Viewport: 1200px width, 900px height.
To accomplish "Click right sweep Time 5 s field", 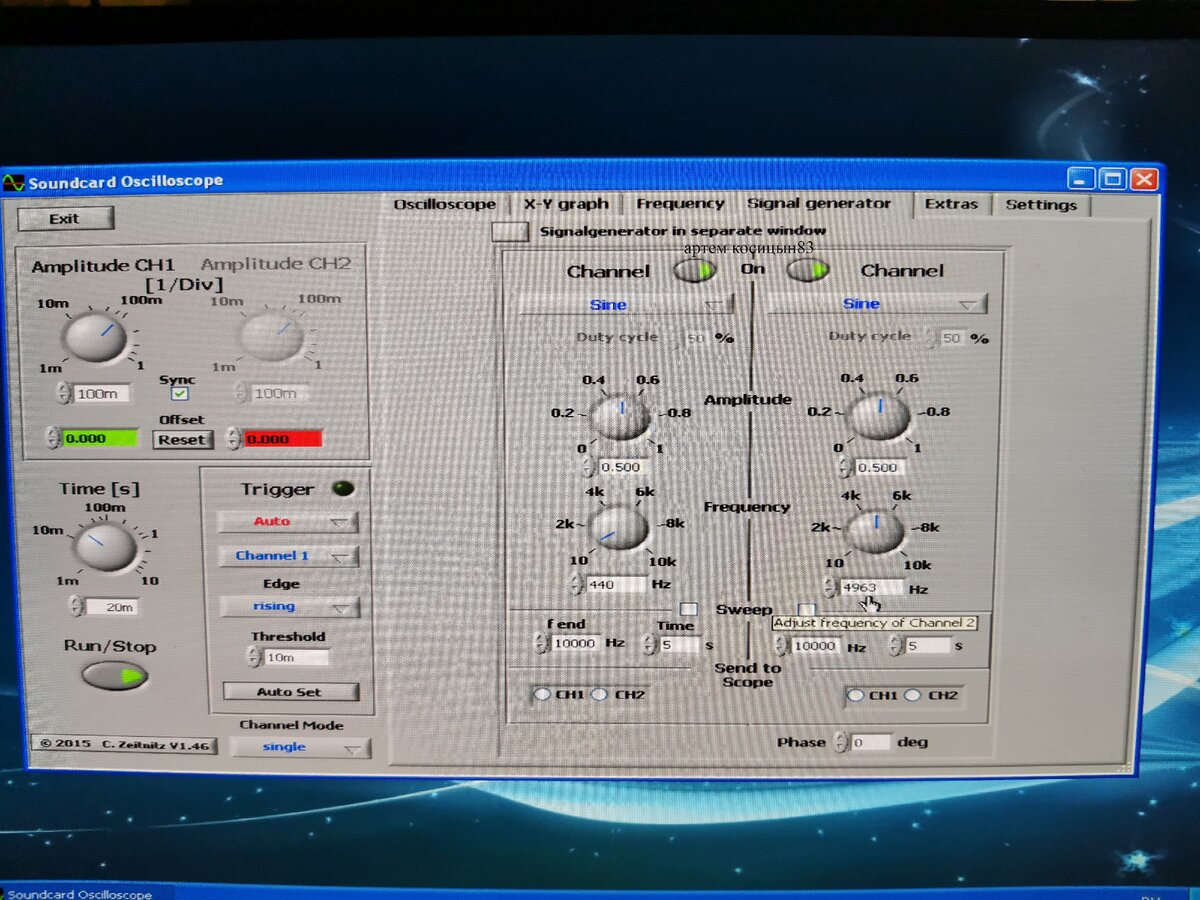I will [x=927, y=646].
